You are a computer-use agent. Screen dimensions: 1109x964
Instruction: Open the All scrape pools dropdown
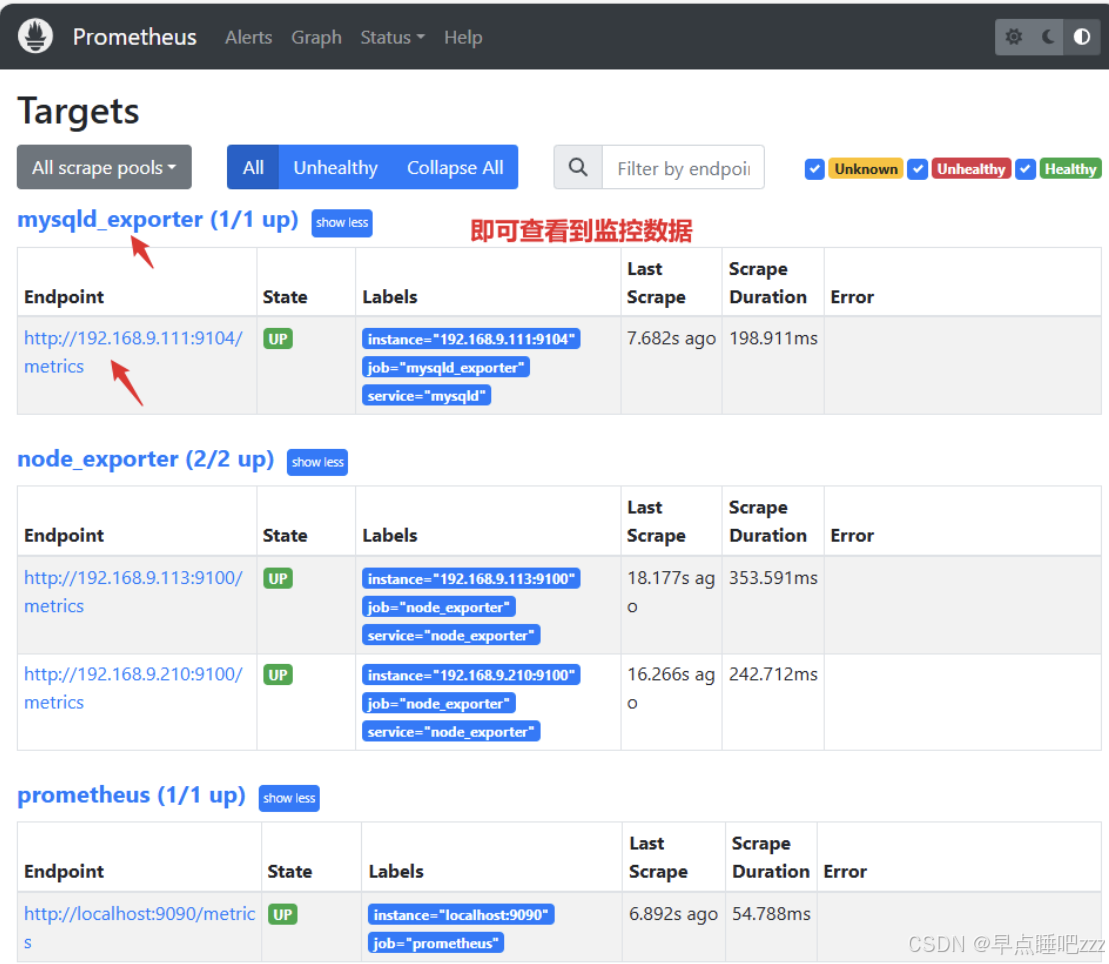coord(104,168)
